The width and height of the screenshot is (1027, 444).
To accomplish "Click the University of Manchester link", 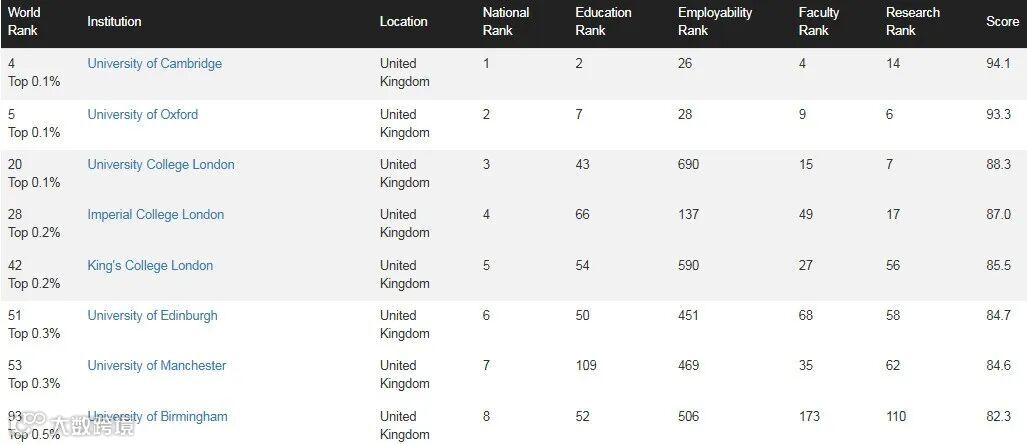I will pyautogui.click(x=156, y=366).
